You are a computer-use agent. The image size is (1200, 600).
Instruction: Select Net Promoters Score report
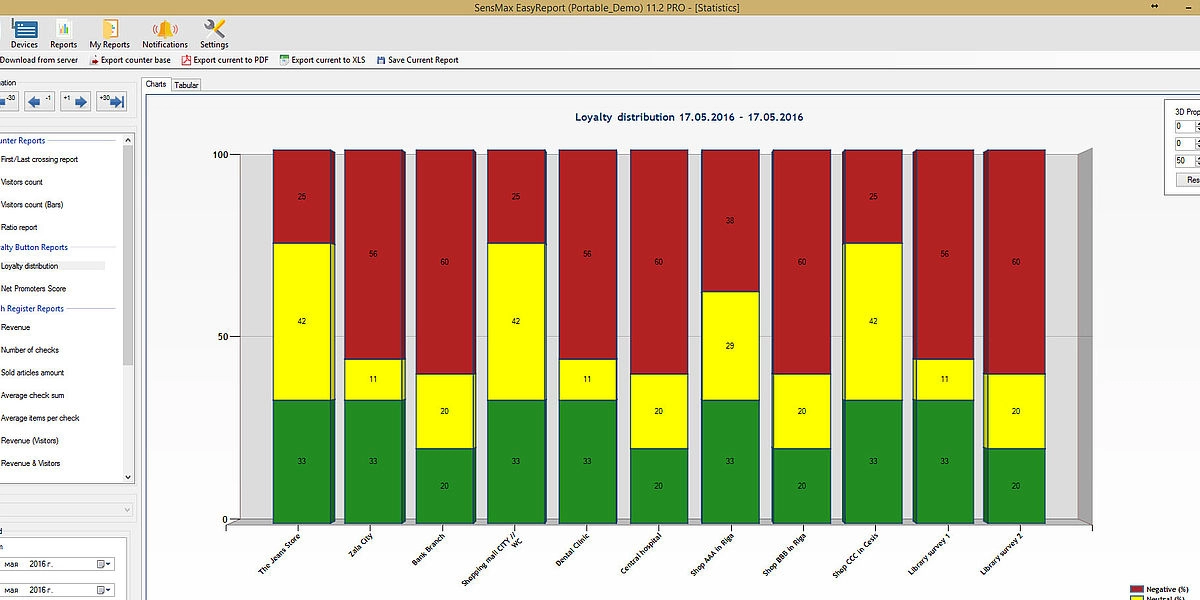(34, 288)
